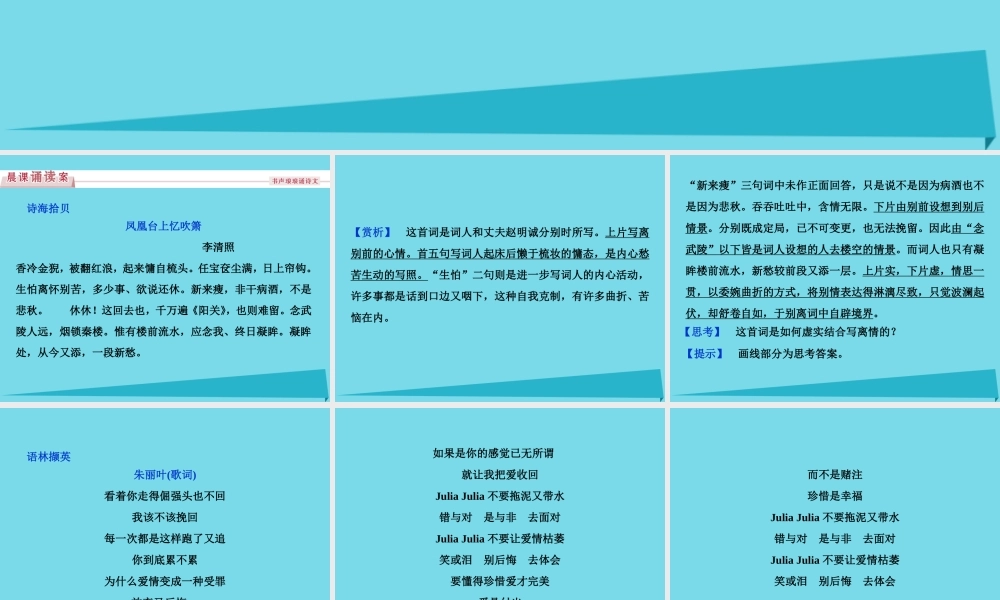Select the slide beginning with 【赏析】

(500, 278)
